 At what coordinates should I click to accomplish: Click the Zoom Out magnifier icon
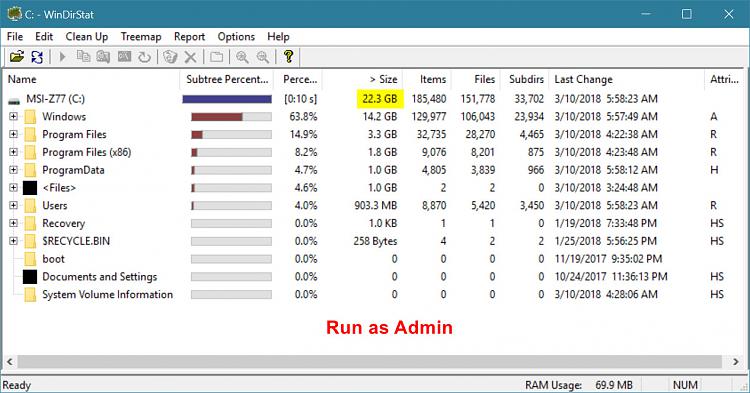(263, 57)
